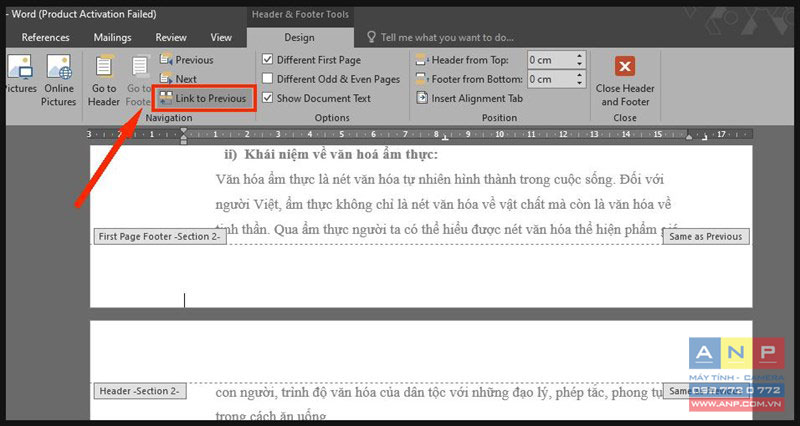
Task: Click the first line indent marker on ruler
Action: tap(184, 131)
